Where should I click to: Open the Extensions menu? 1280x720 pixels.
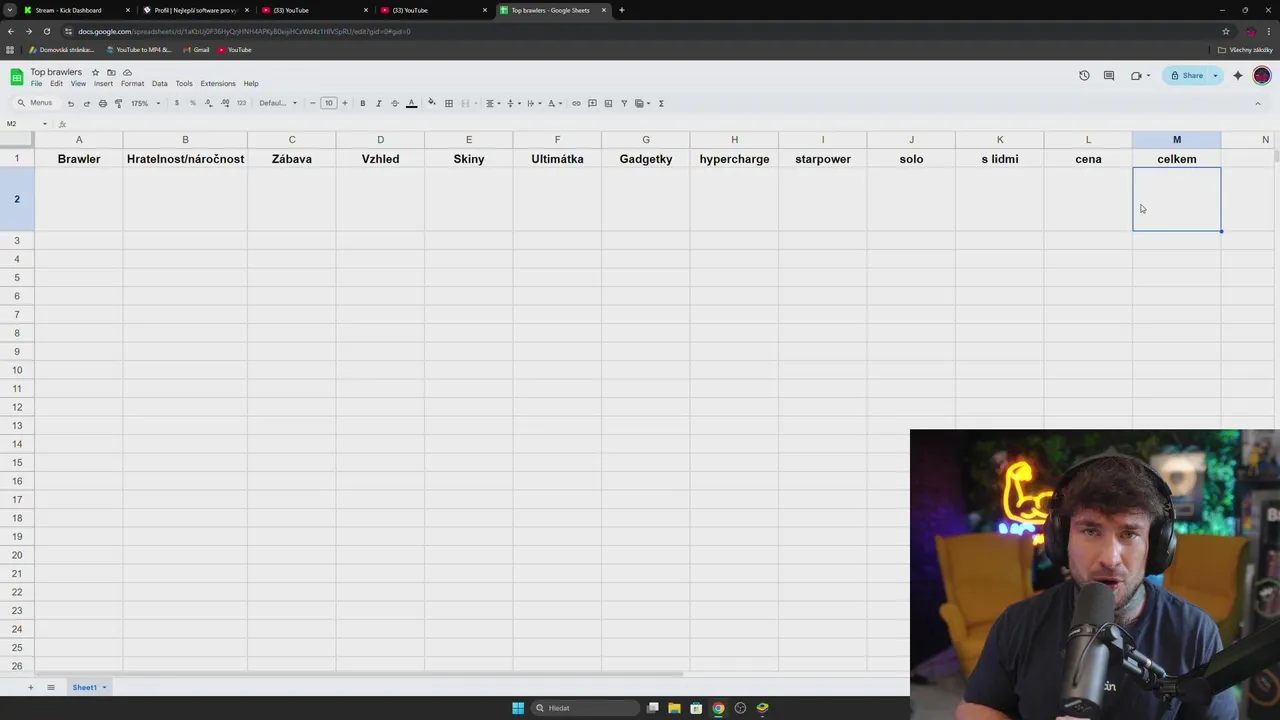pyautogui.click(x=218, y=84)
